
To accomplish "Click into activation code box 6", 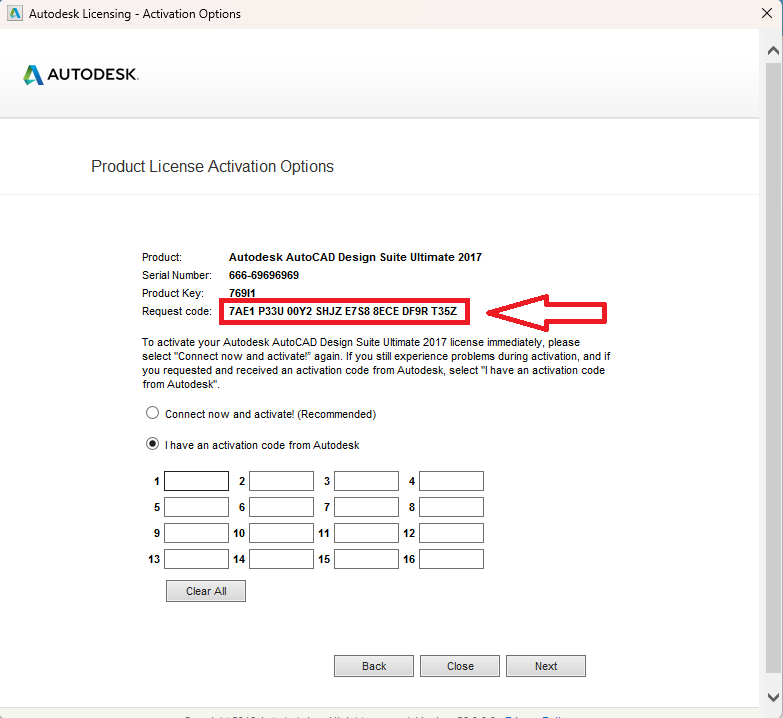I will click(x=282, y=507).
